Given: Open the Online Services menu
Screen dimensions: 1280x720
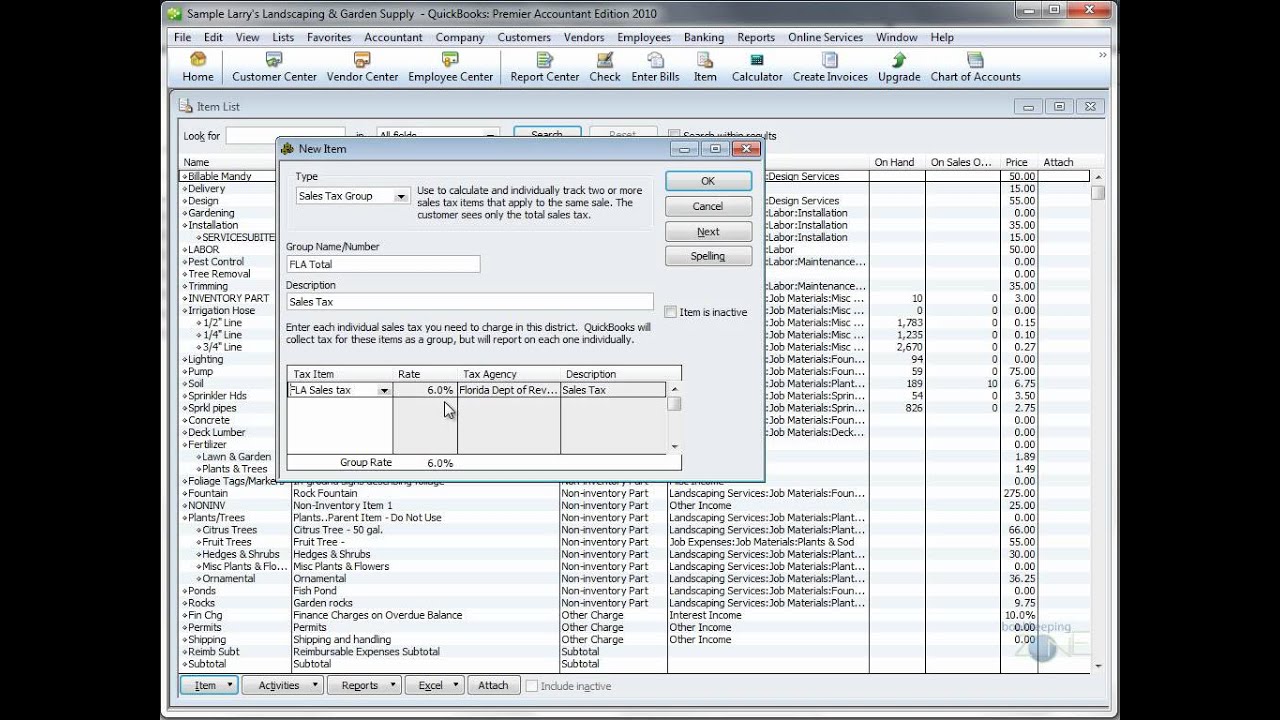Looking at the screenshot, I should tap(825, 37).
